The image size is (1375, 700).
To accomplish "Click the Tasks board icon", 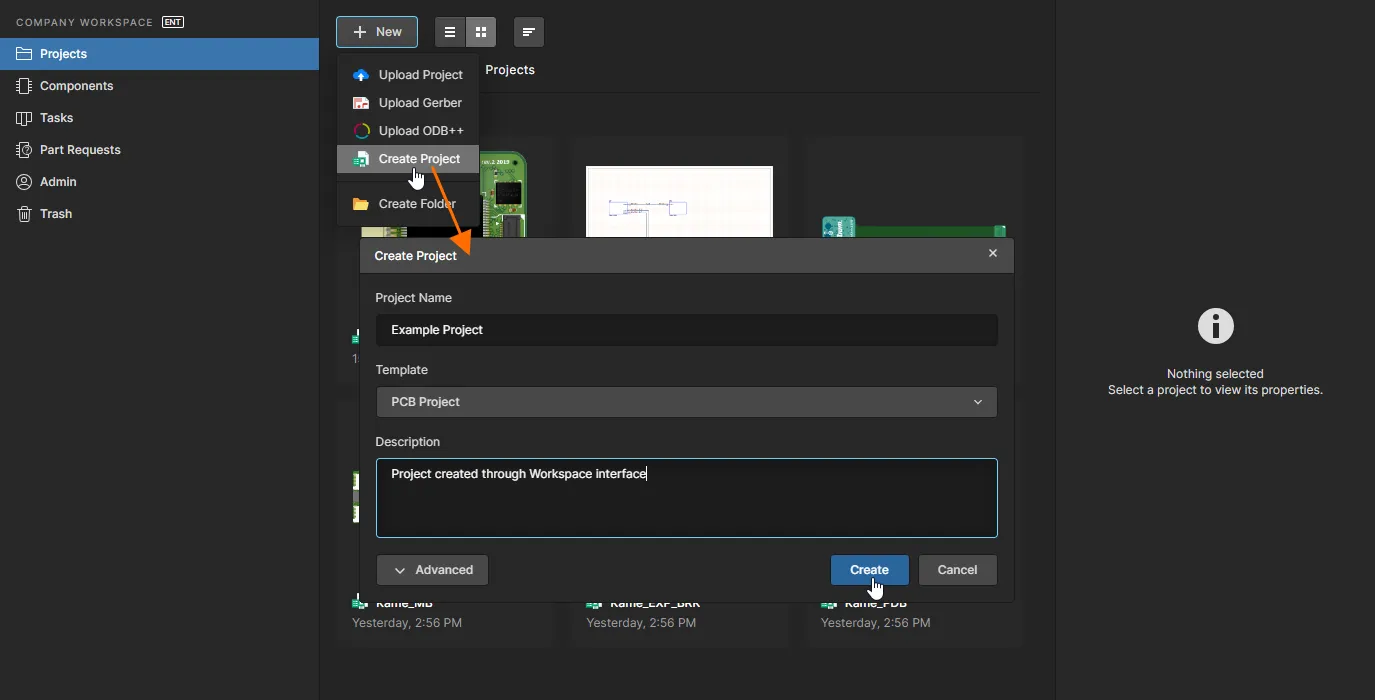I will click(24, 118).
